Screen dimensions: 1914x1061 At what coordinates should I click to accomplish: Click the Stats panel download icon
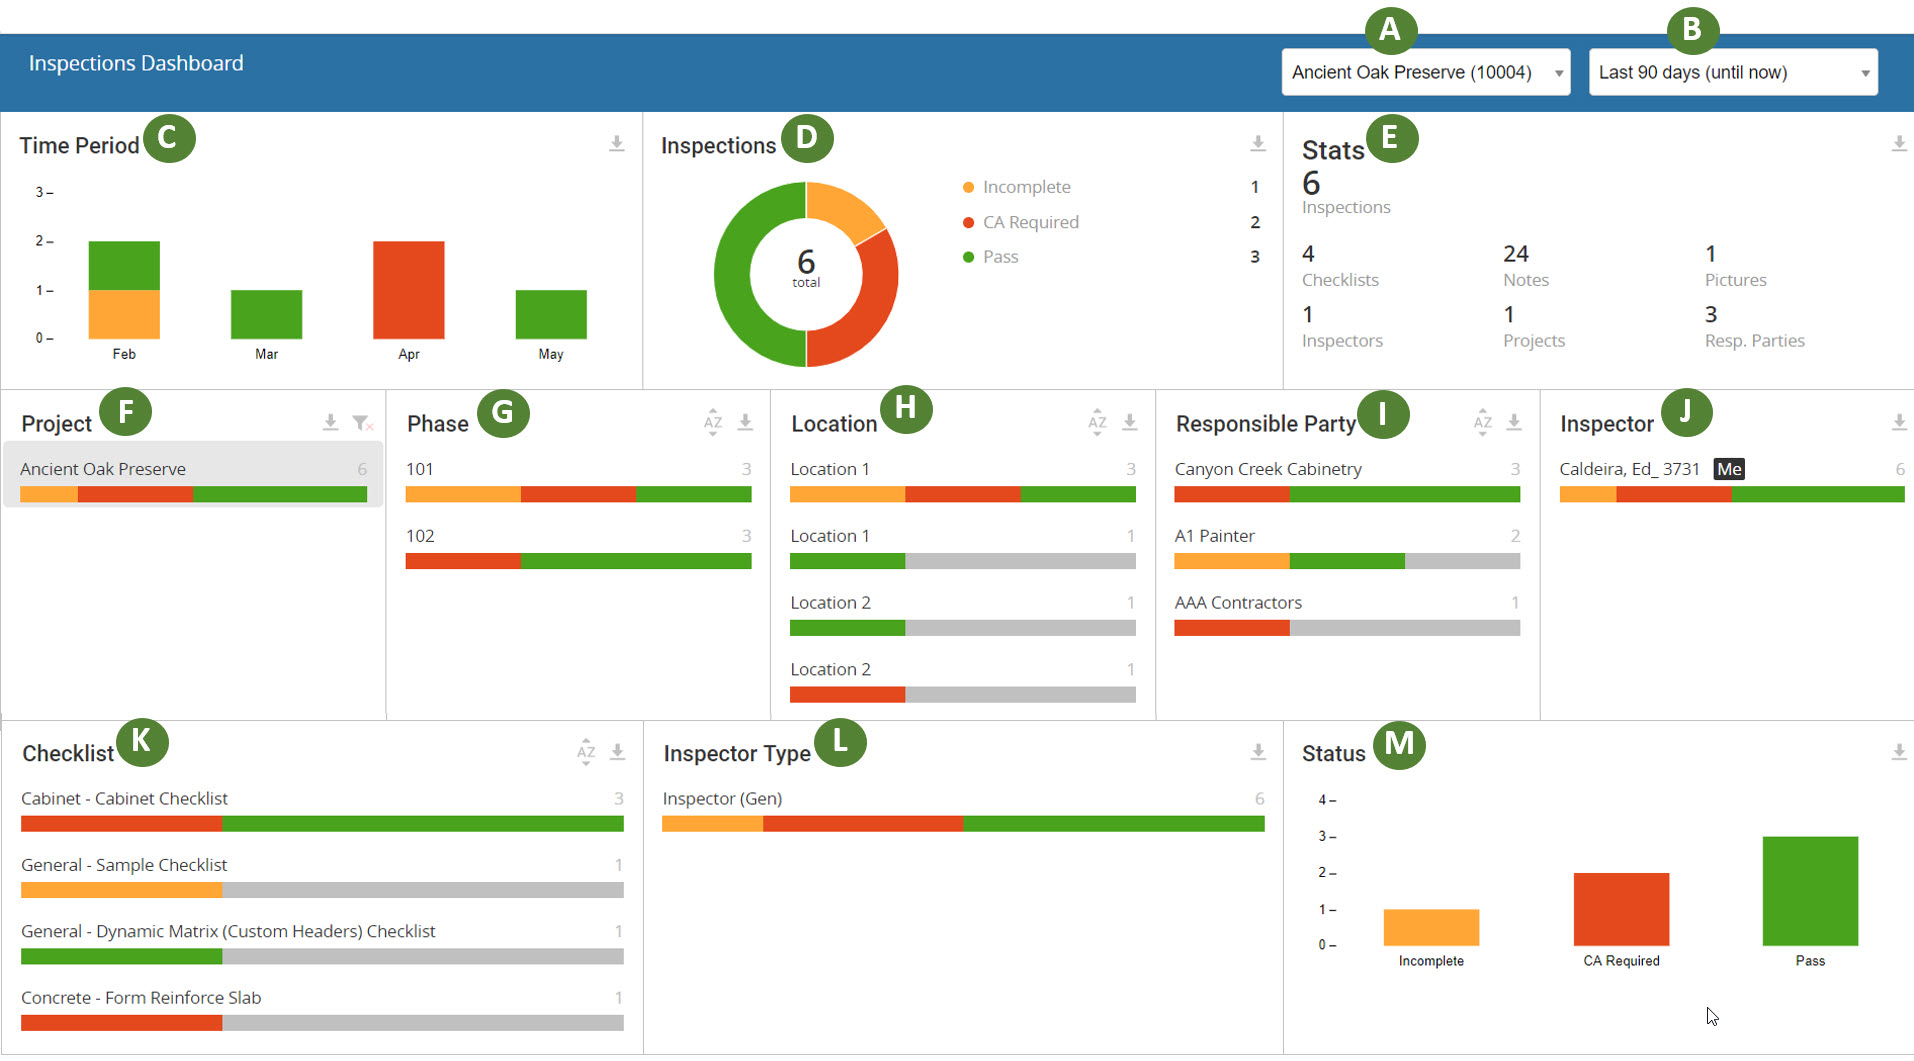tap(1899, 144)
